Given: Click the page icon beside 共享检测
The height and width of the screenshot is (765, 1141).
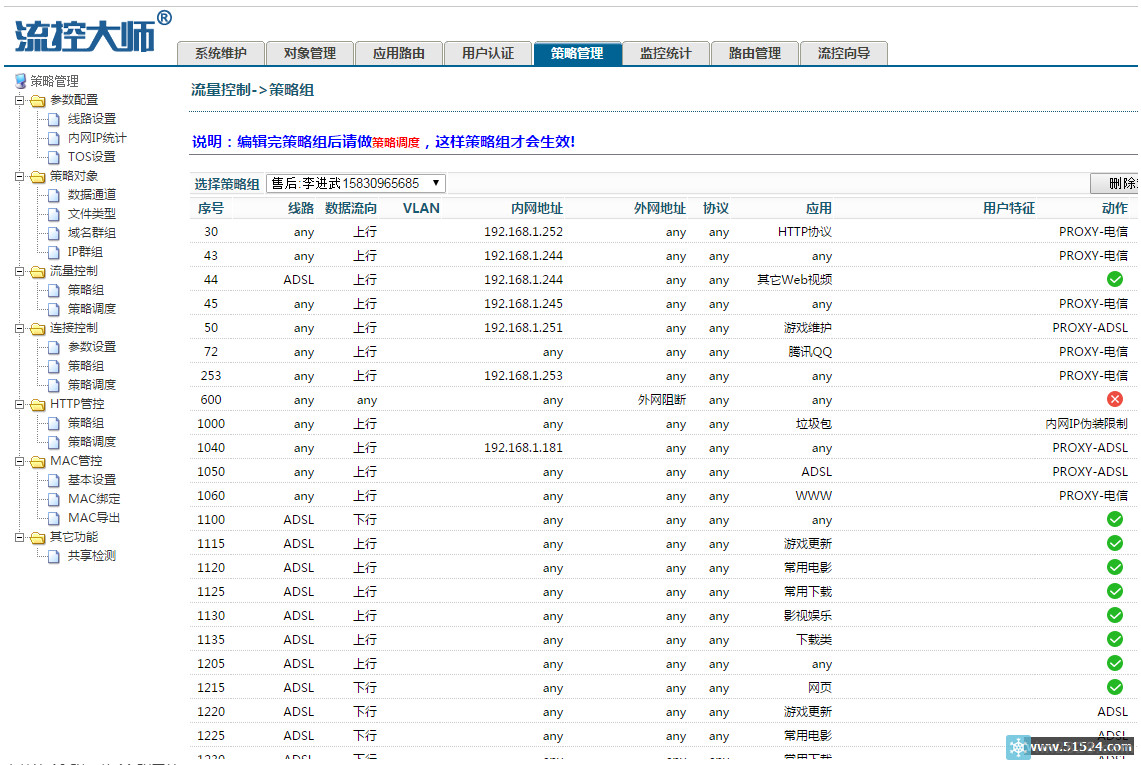Looking at the screenshot, I should (x=54, y=556).
